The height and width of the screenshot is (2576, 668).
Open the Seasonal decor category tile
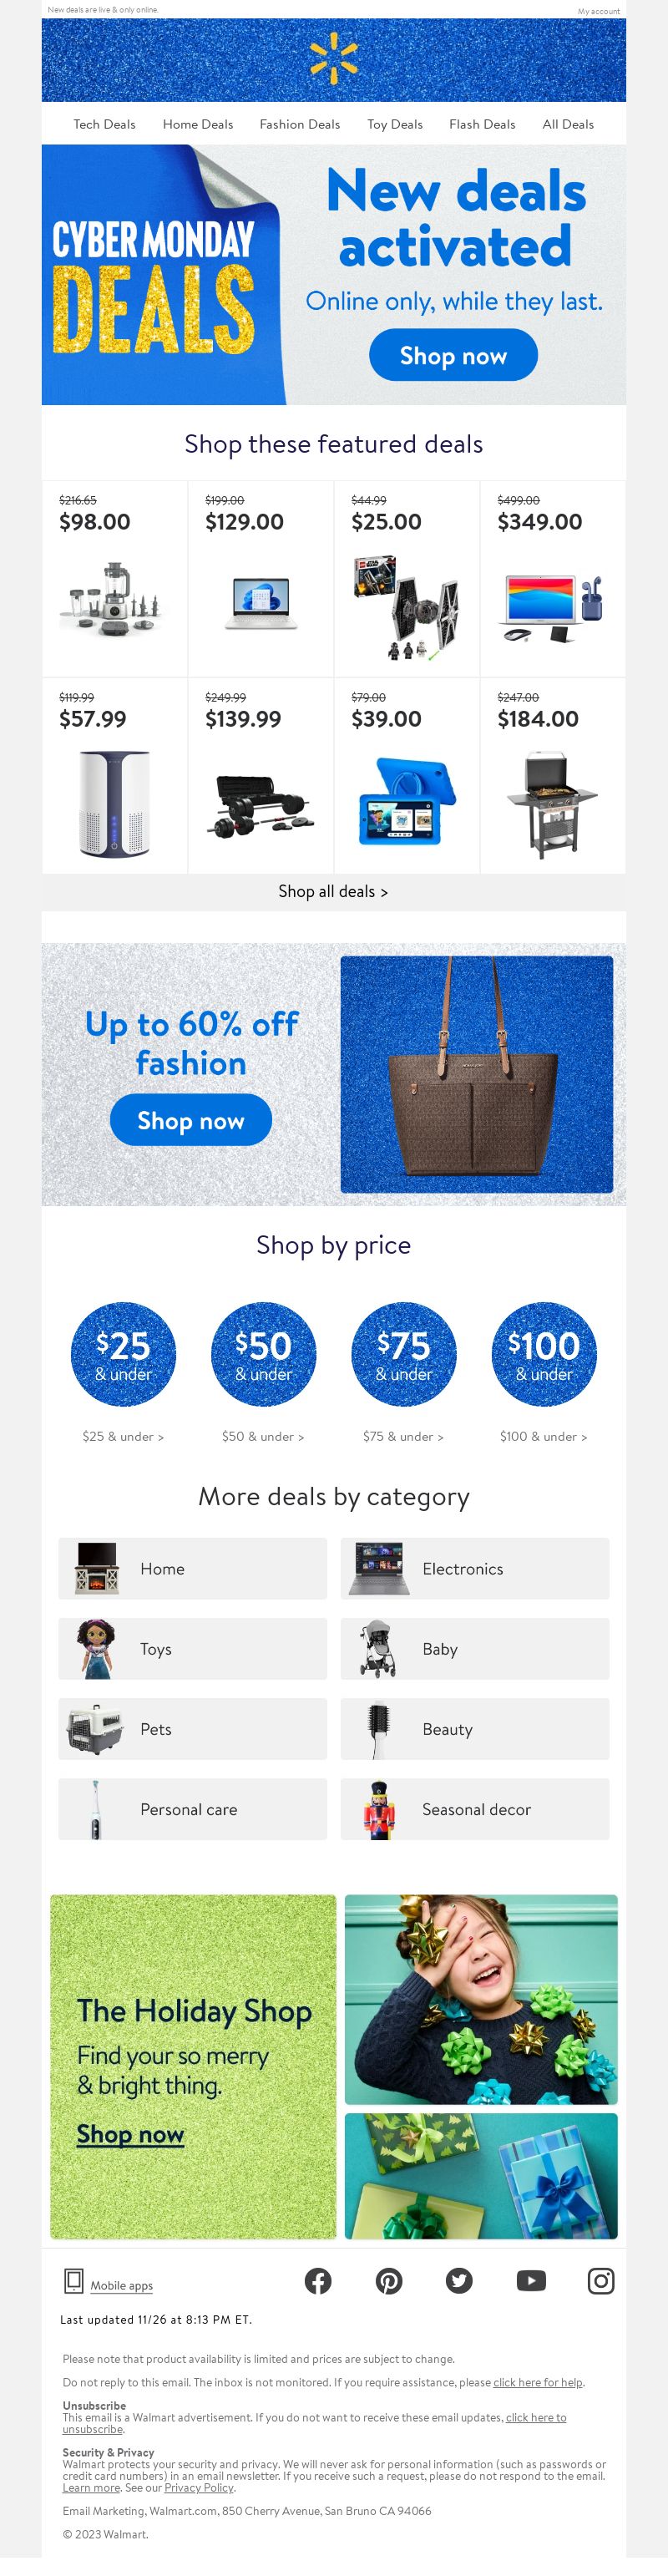(475, 1809)
